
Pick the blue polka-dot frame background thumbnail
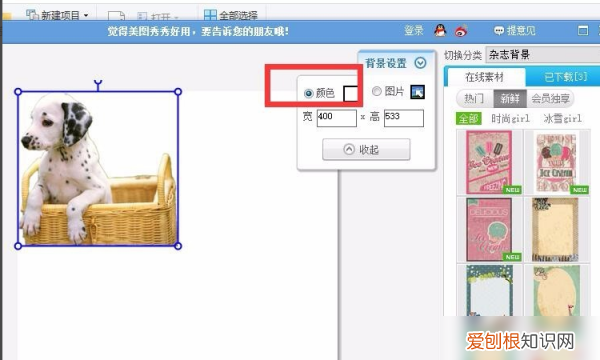[489, 290]
